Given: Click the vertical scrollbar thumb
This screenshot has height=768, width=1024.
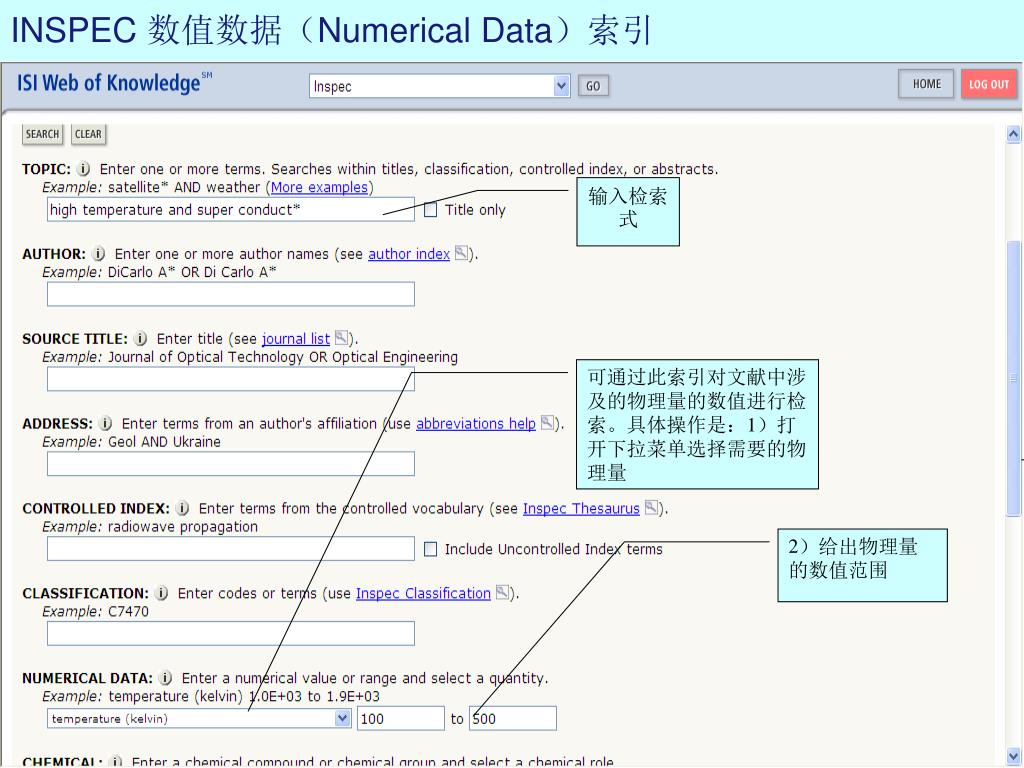Looking at the screenshot, I should point(1014,378).
